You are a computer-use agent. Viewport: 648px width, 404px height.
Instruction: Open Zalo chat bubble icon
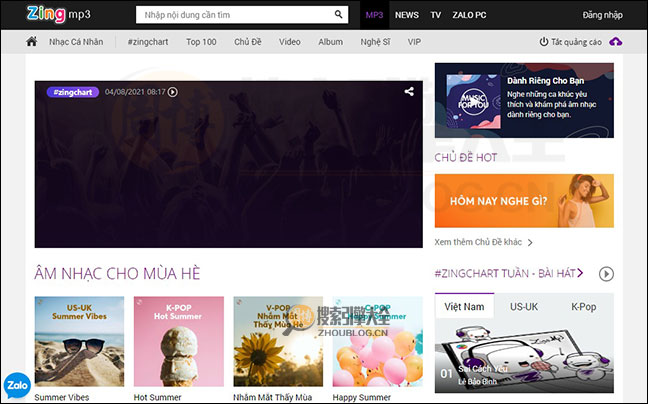coord(17,385)
